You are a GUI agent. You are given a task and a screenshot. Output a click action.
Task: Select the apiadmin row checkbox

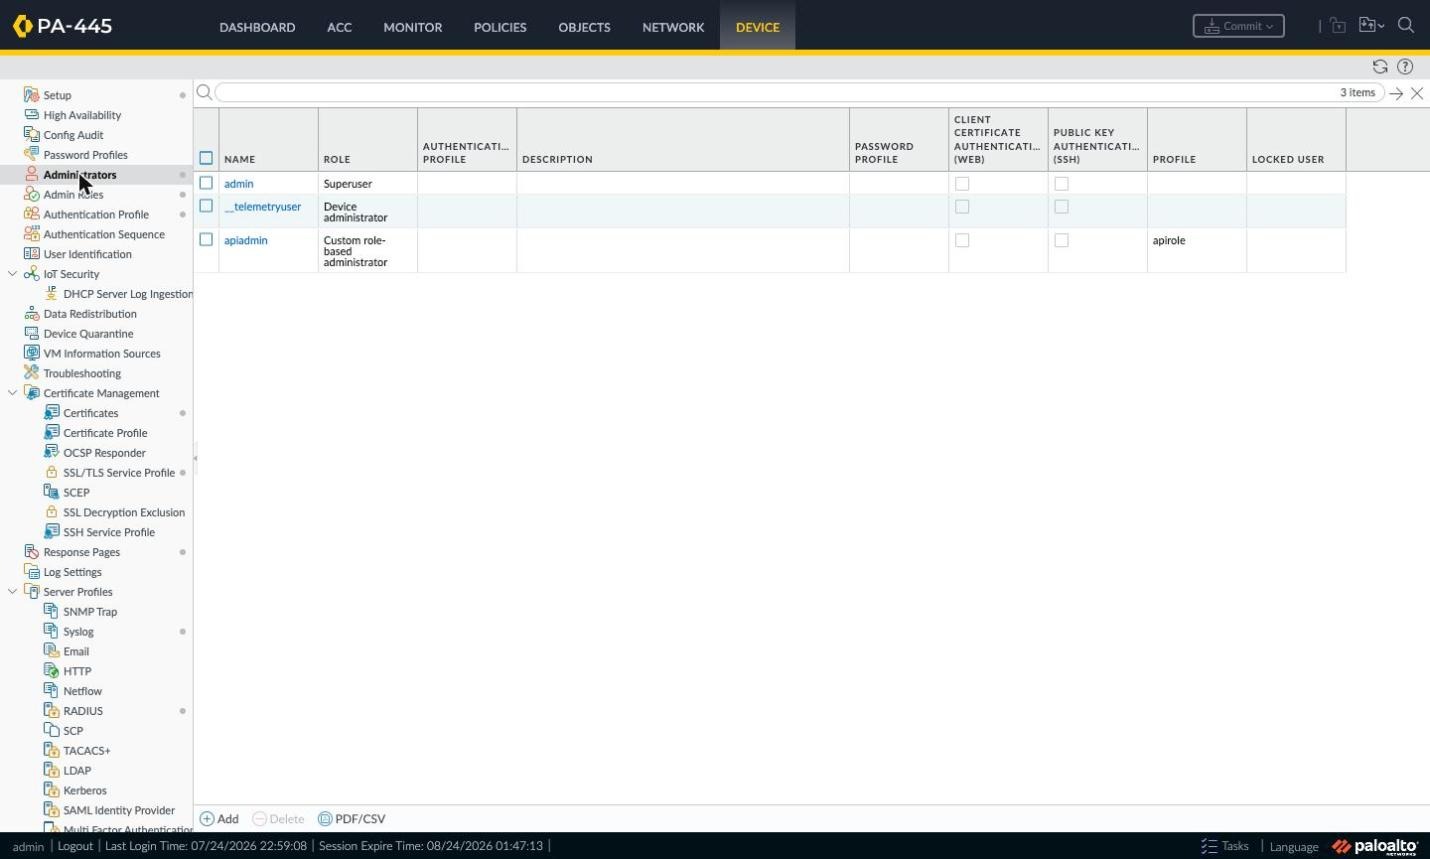pyautogui.click(x=206, y=240)
